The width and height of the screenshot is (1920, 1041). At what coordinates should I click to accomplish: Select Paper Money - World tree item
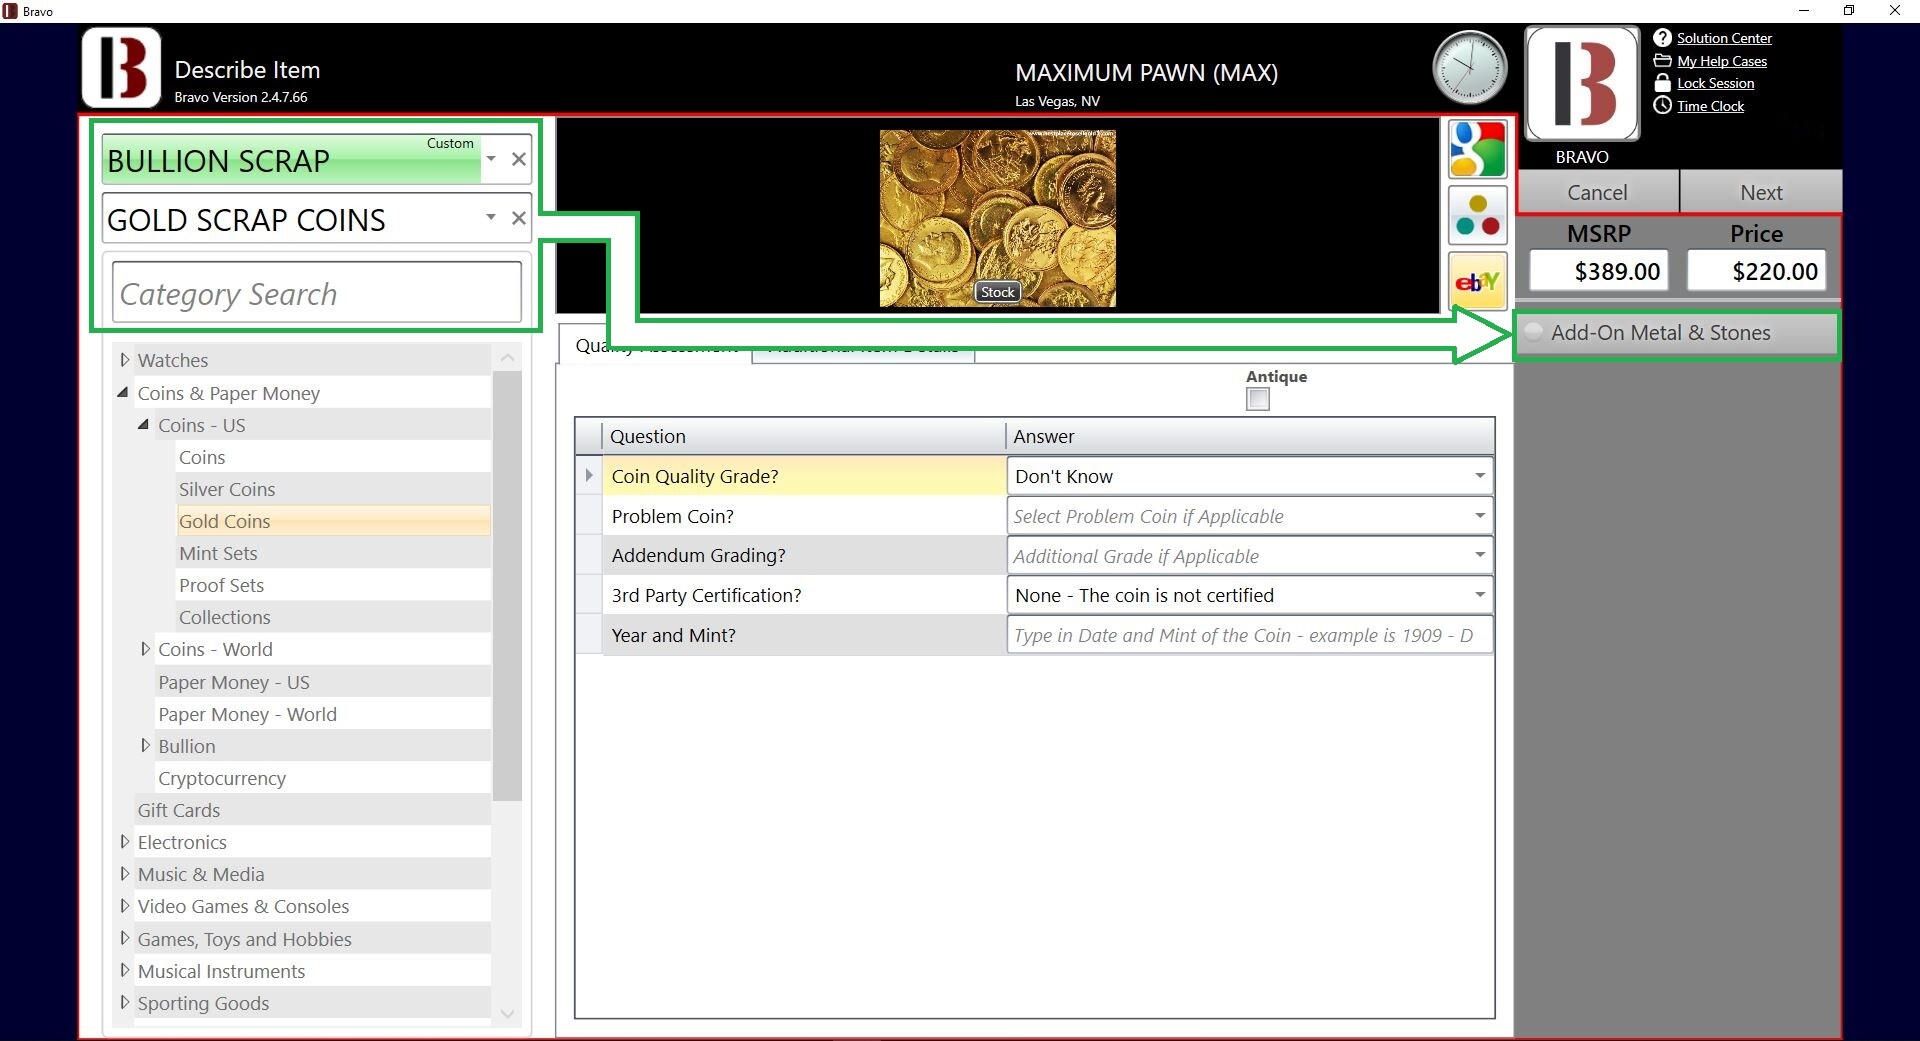point(247,714)
